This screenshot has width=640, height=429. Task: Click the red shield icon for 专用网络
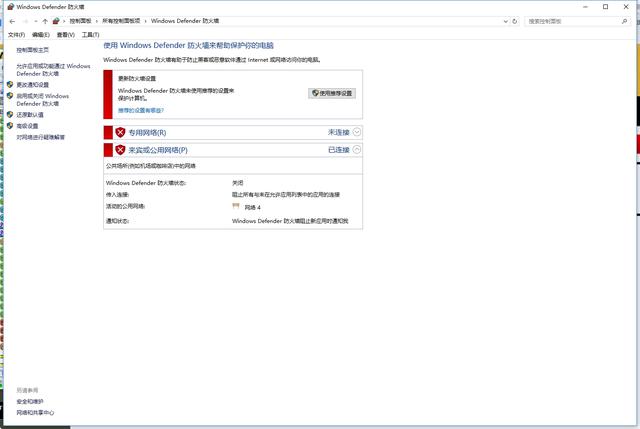tap(120, 132)
